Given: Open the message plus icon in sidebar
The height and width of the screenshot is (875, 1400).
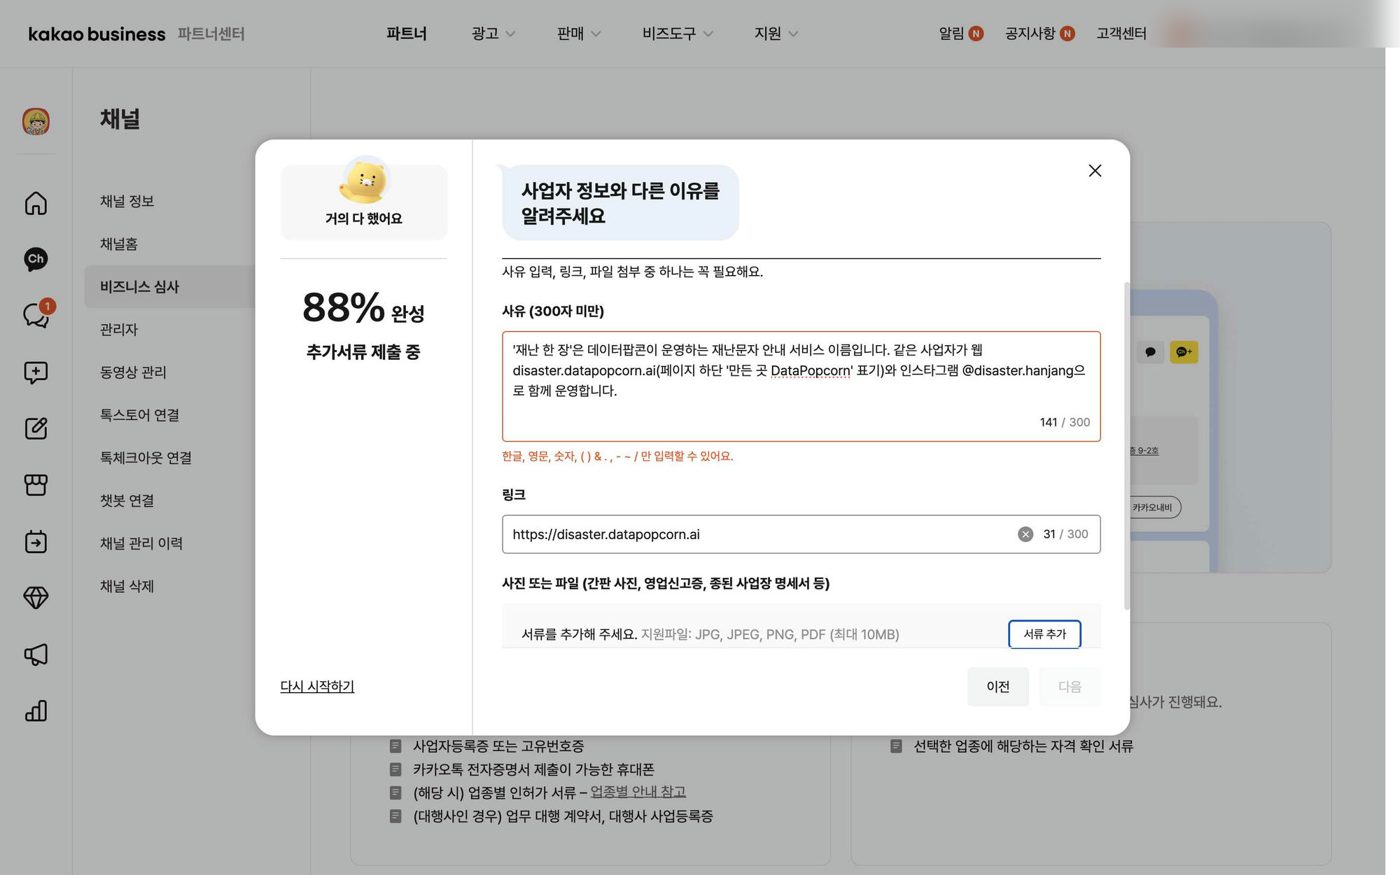Looking at the screenshot, I should [x=36, y=372].
